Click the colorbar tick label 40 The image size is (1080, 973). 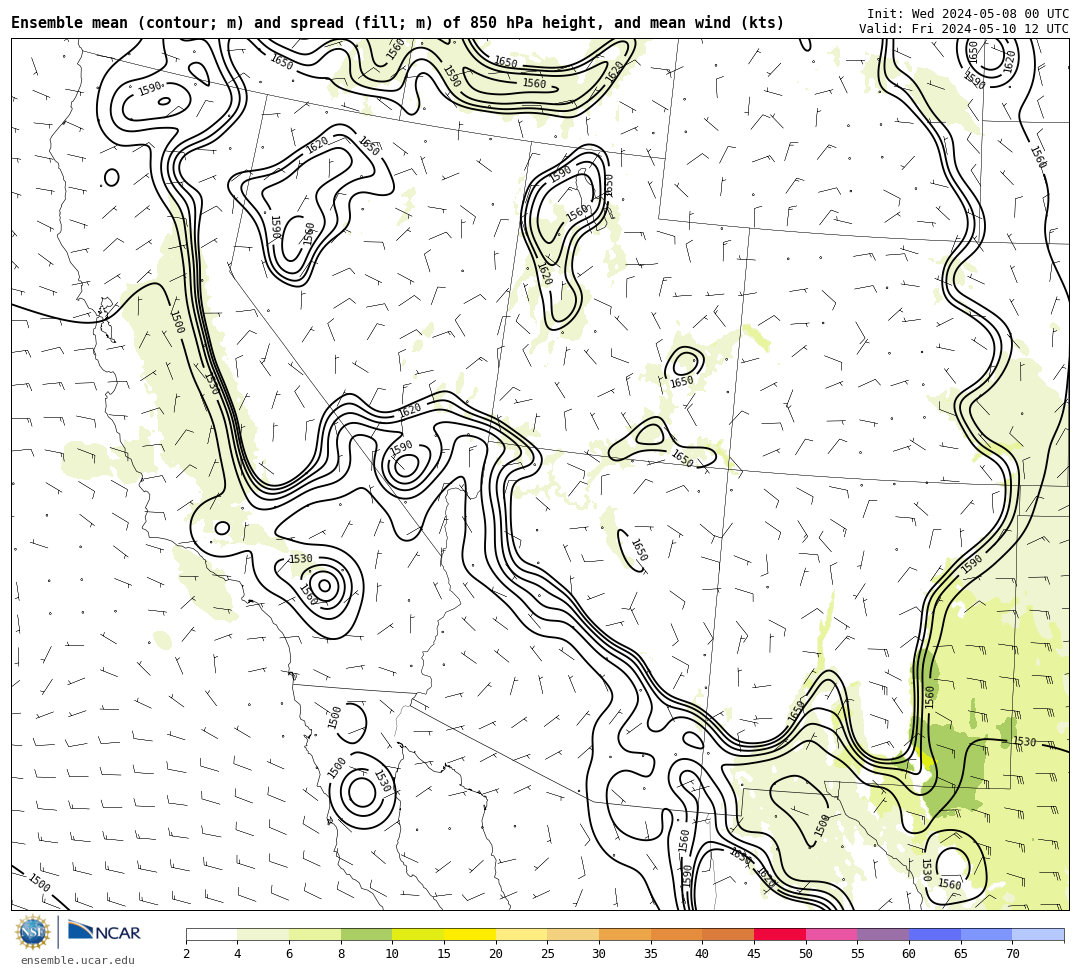tap(703, 954)
